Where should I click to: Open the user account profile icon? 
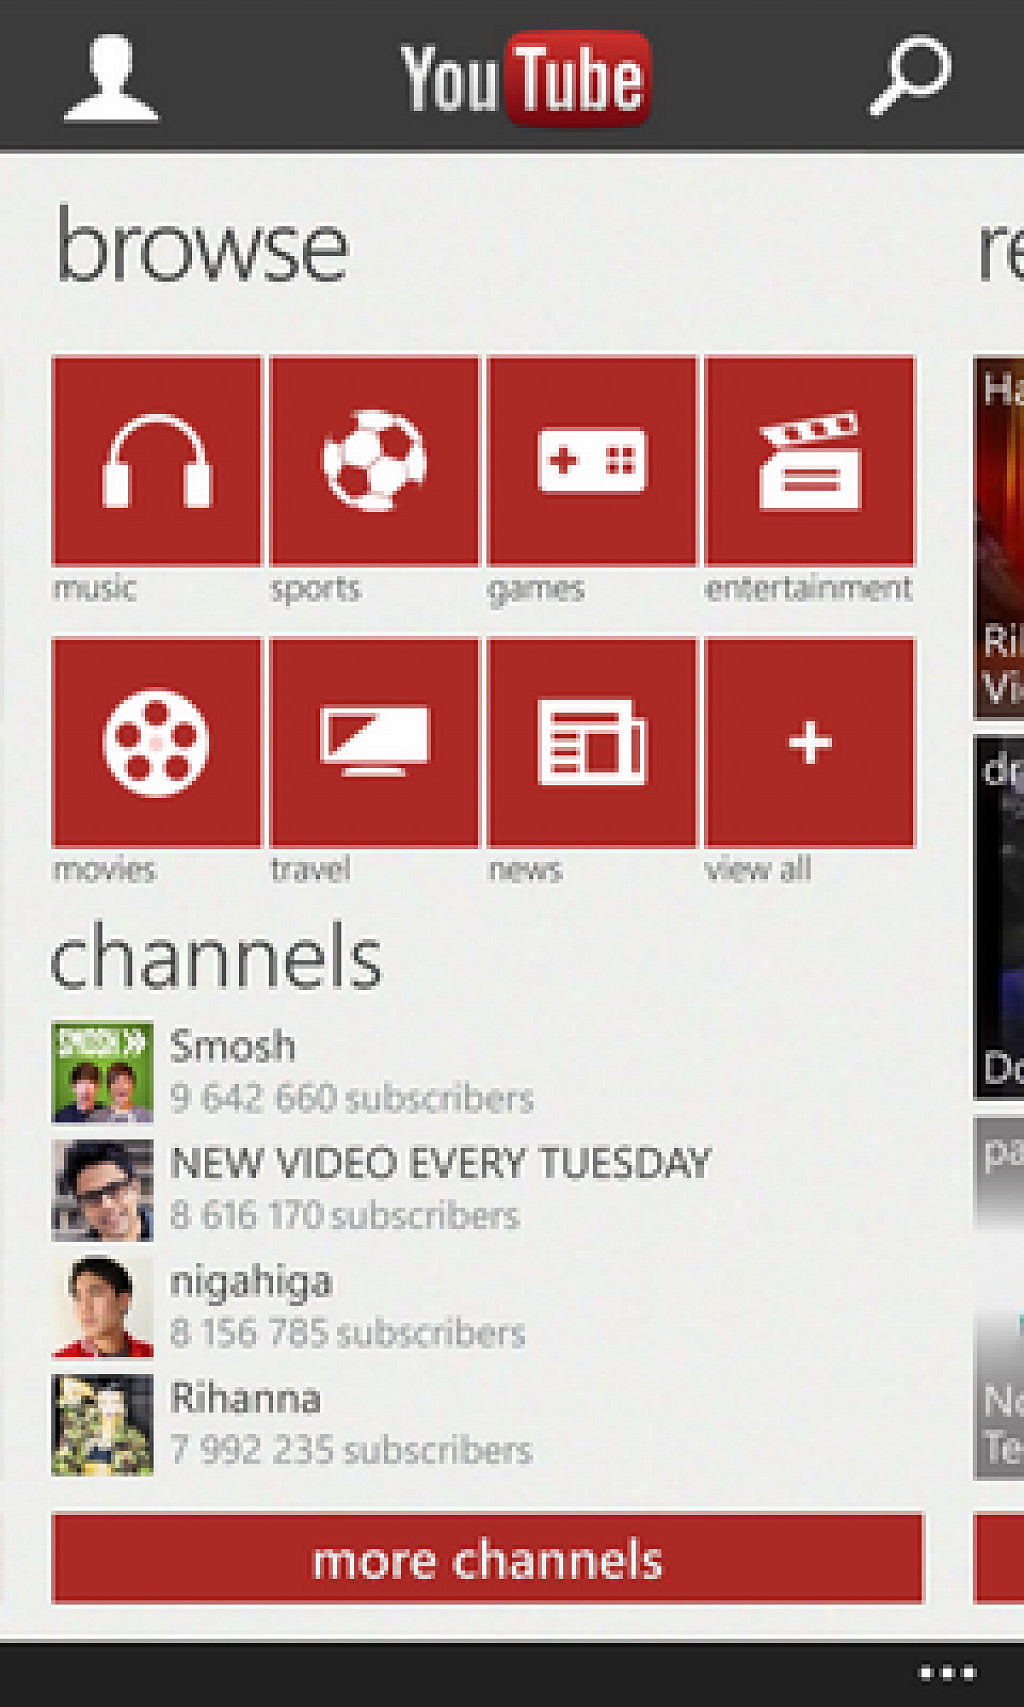pos(110,78)
